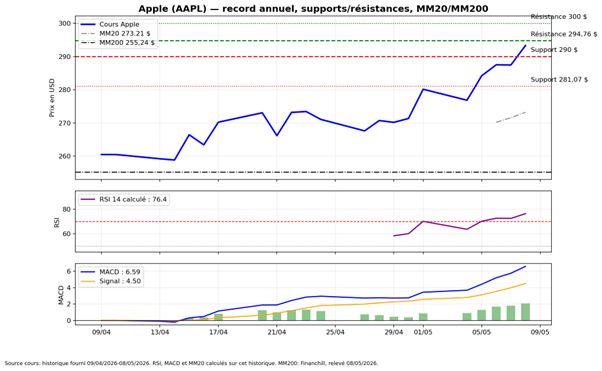602x371 pixels.
Task: Click the 17/04 date tick label
Action: pos(218,332)
